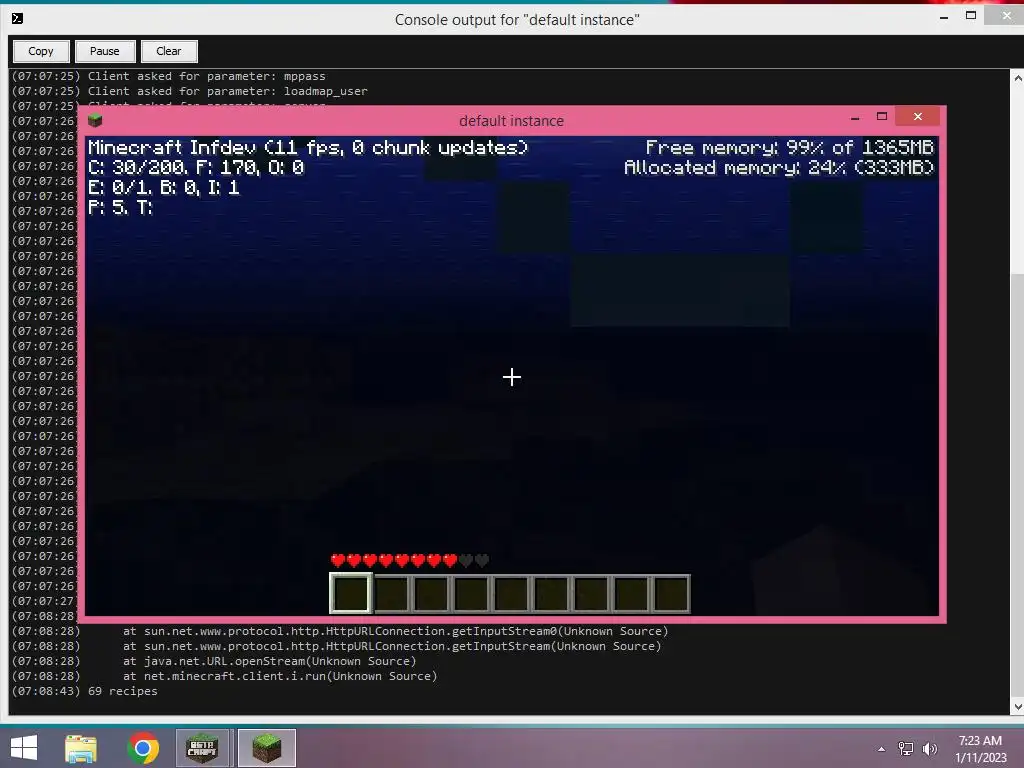The height and width of the screenshot is (768, 1024).
Task: Maximize the default instance window
Action: pyautogui.click(x=882, y=116)
